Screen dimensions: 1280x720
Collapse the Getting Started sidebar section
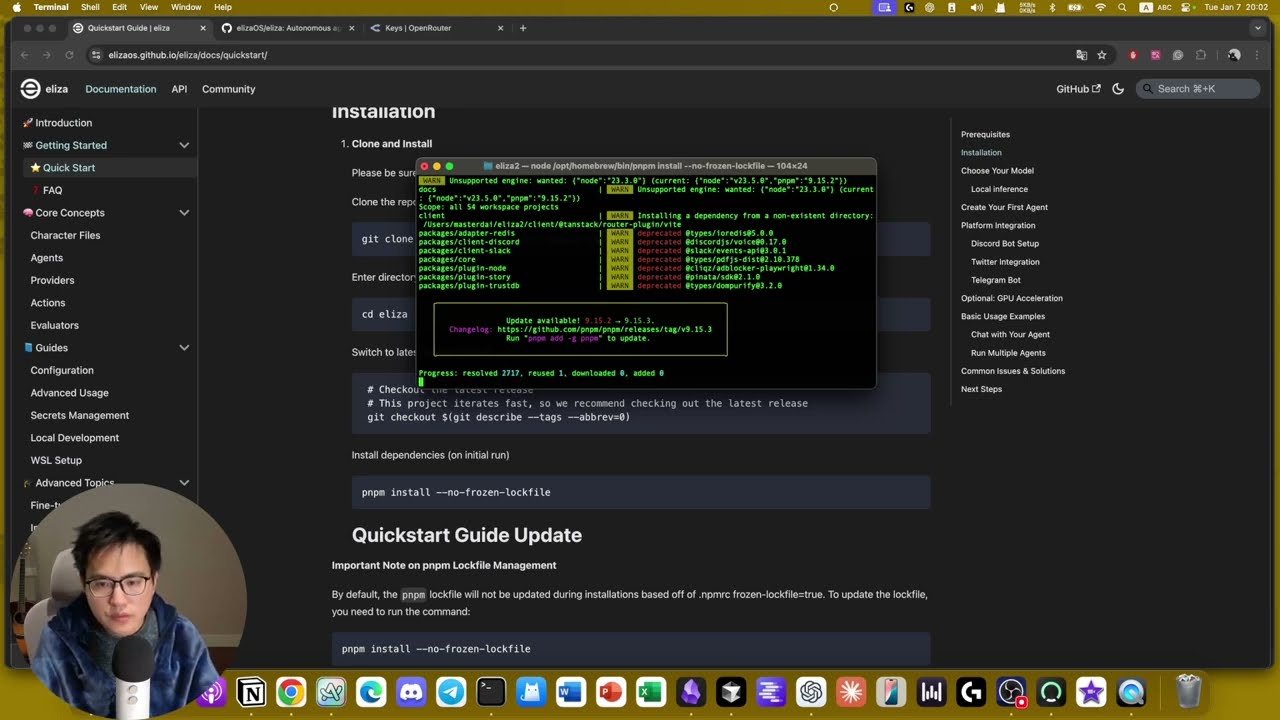tap(184, 145)
